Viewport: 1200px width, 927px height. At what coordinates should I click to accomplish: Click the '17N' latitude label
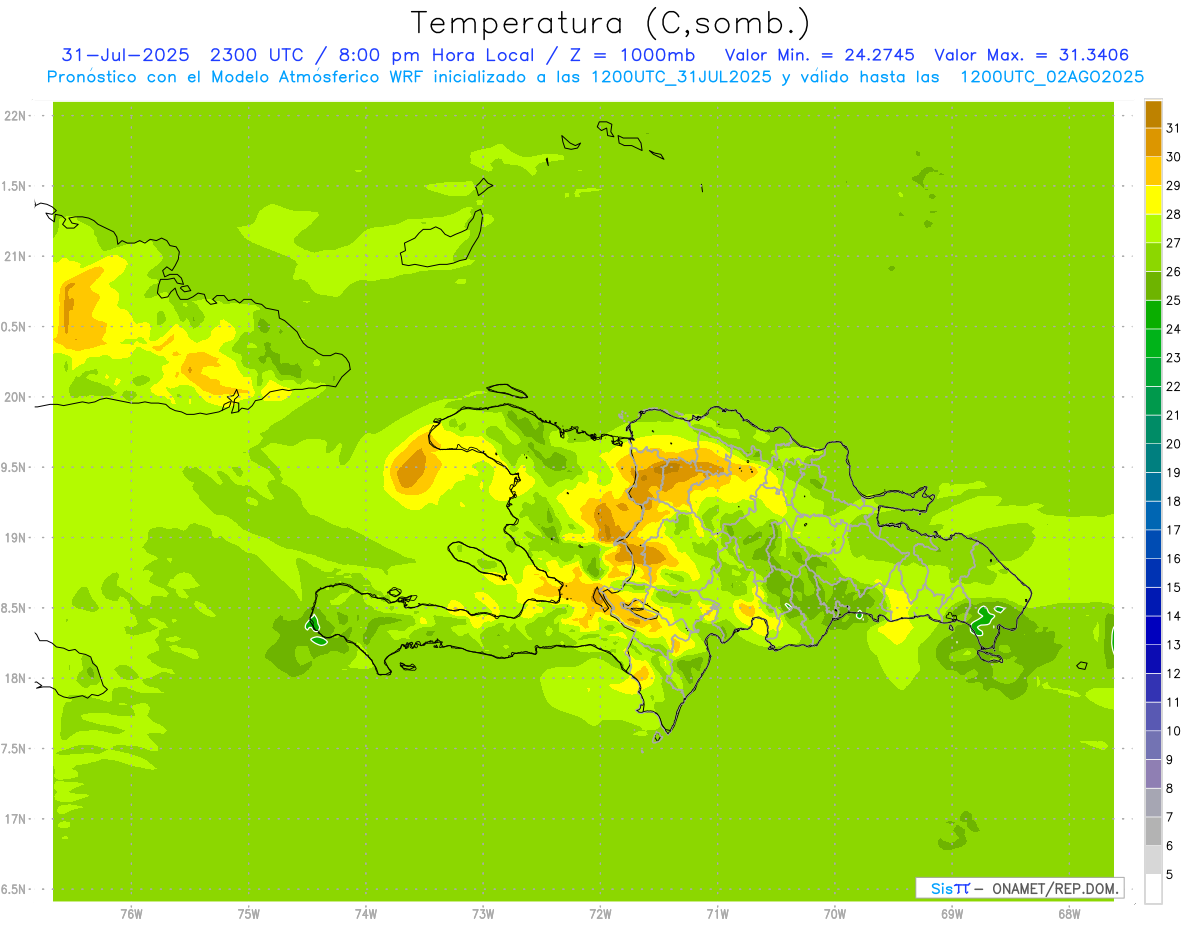pos(15,819)
